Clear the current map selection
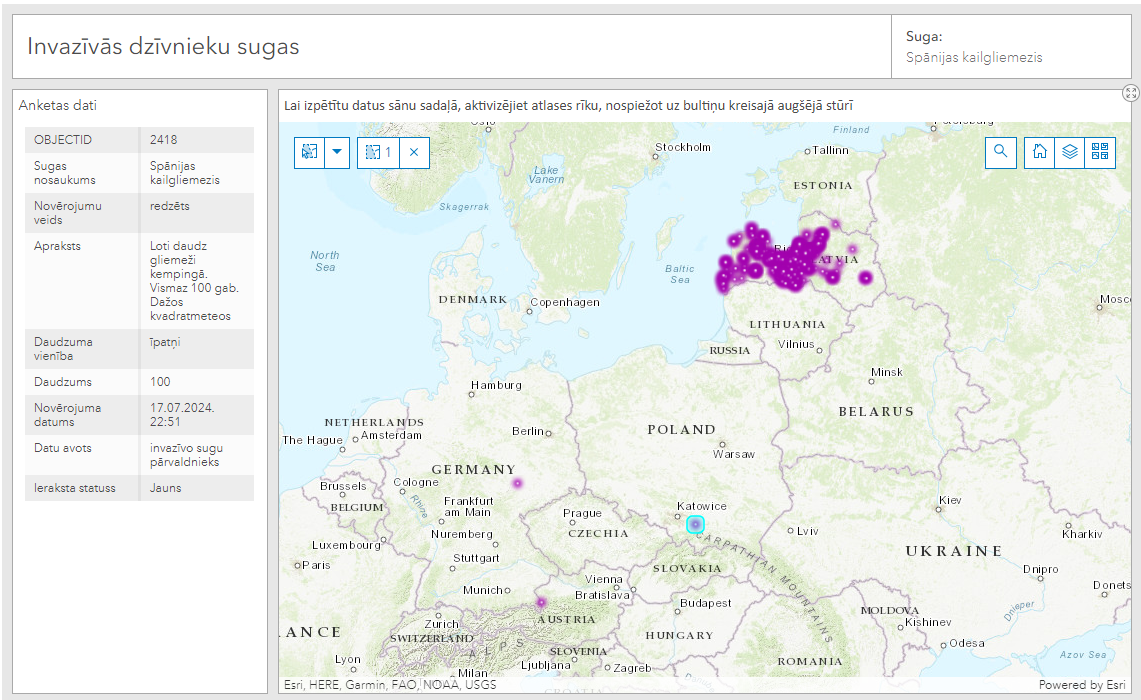This screenshot has width=1141, height=700. [x=414, y=153]
